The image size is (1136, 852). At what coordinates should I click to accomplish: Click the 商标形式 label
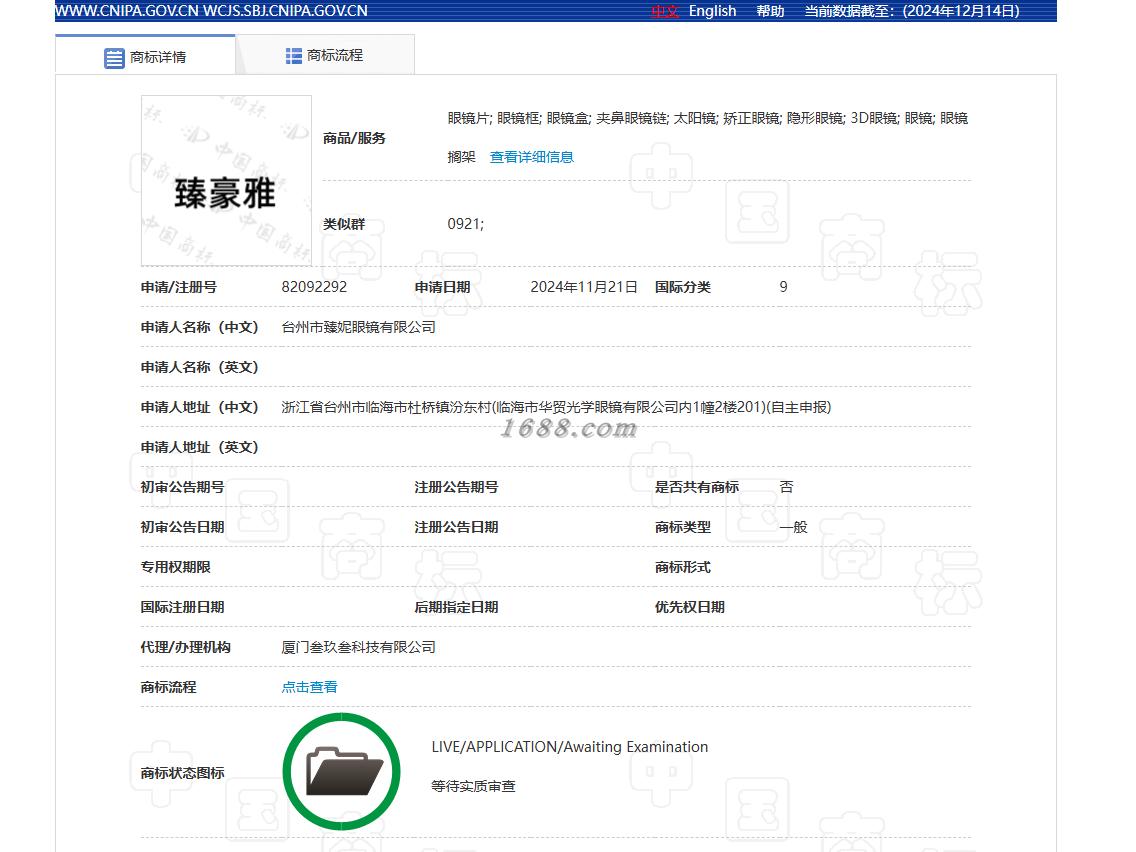[682, 567]
